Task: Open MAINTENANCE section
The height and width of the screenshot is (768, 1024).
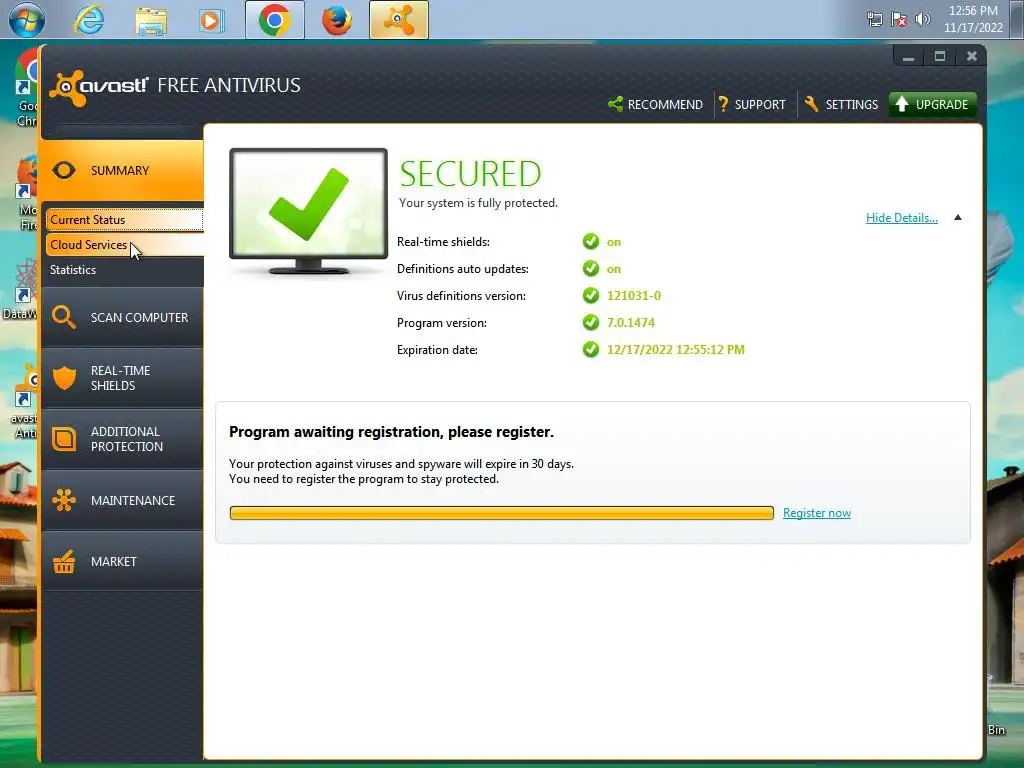Action: [x=123, y=500]
